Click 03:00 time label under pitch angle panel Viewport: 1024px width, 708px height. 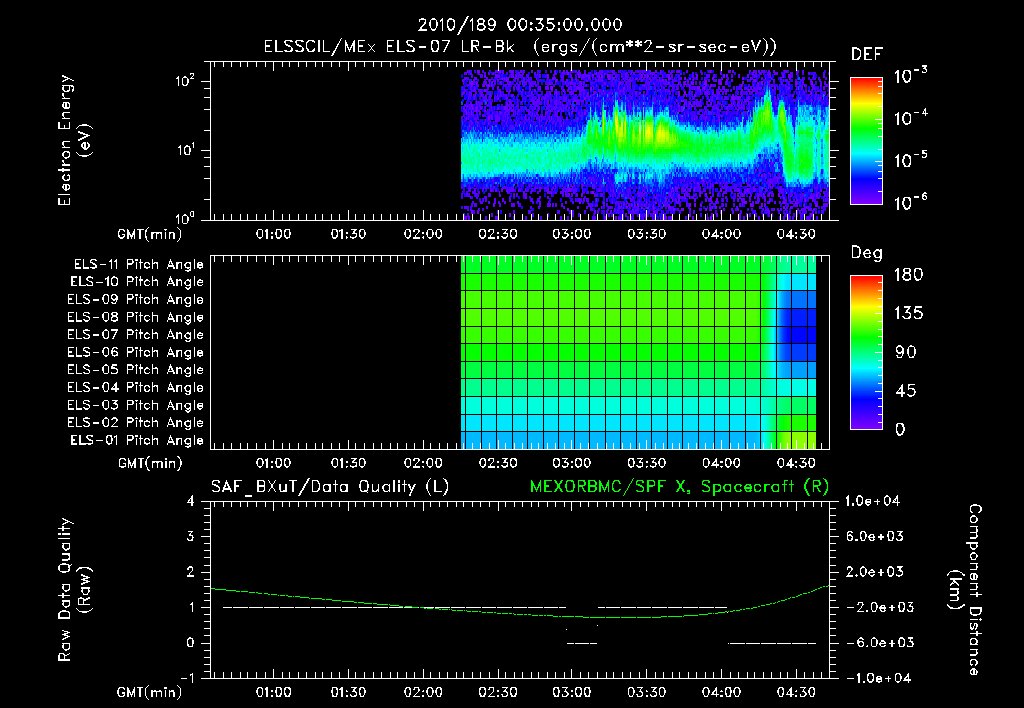pos(572,463)
